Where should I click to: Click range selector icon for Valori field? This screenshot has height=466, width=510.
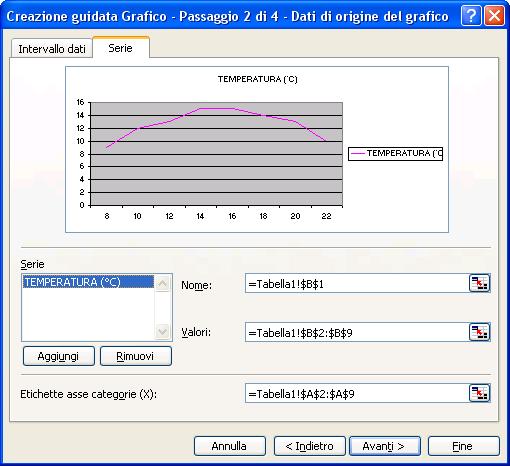point(479,332)
